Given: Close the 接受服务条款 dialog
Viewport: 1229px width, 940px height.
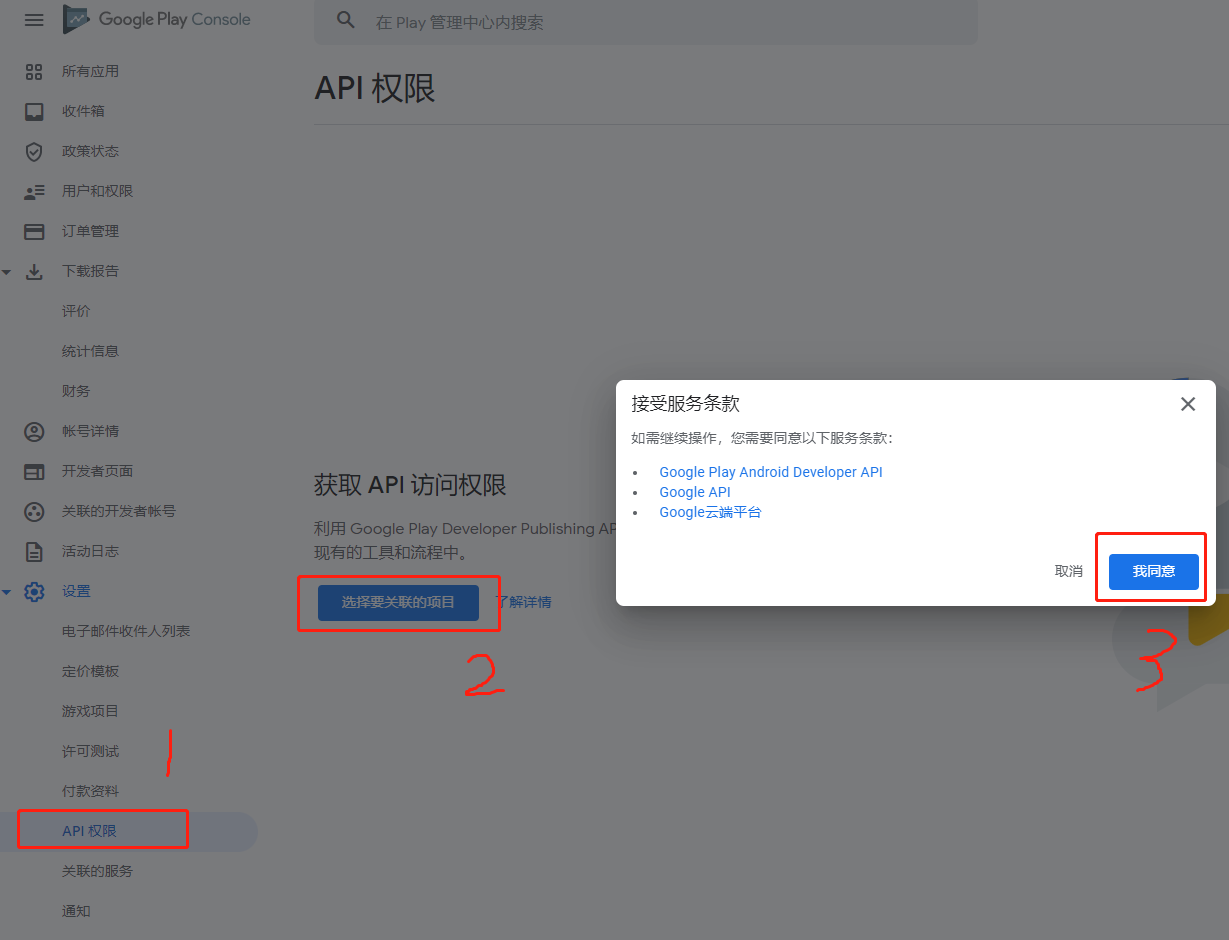Looking at the screenshot, I should (1187, 404).
